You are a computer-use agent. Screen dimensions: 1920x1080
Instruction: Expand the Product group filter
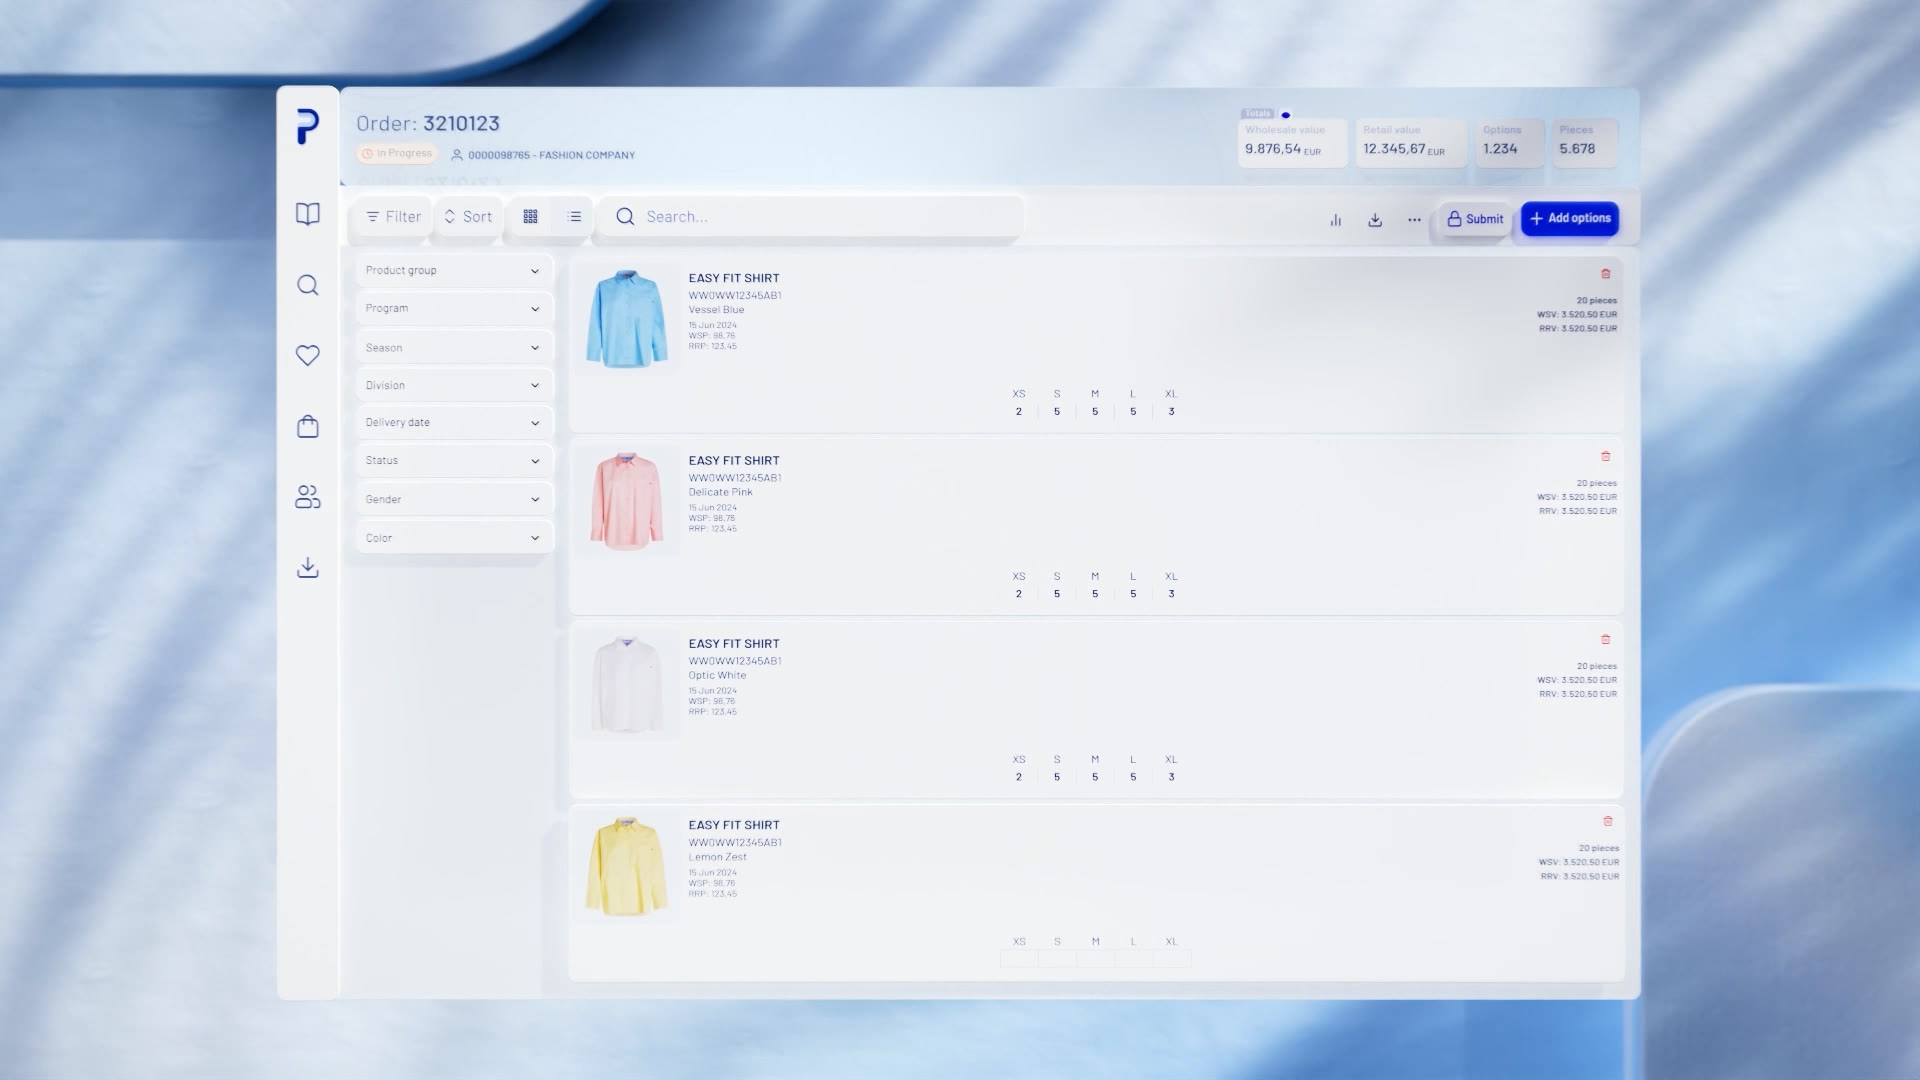tap(453, 271)
